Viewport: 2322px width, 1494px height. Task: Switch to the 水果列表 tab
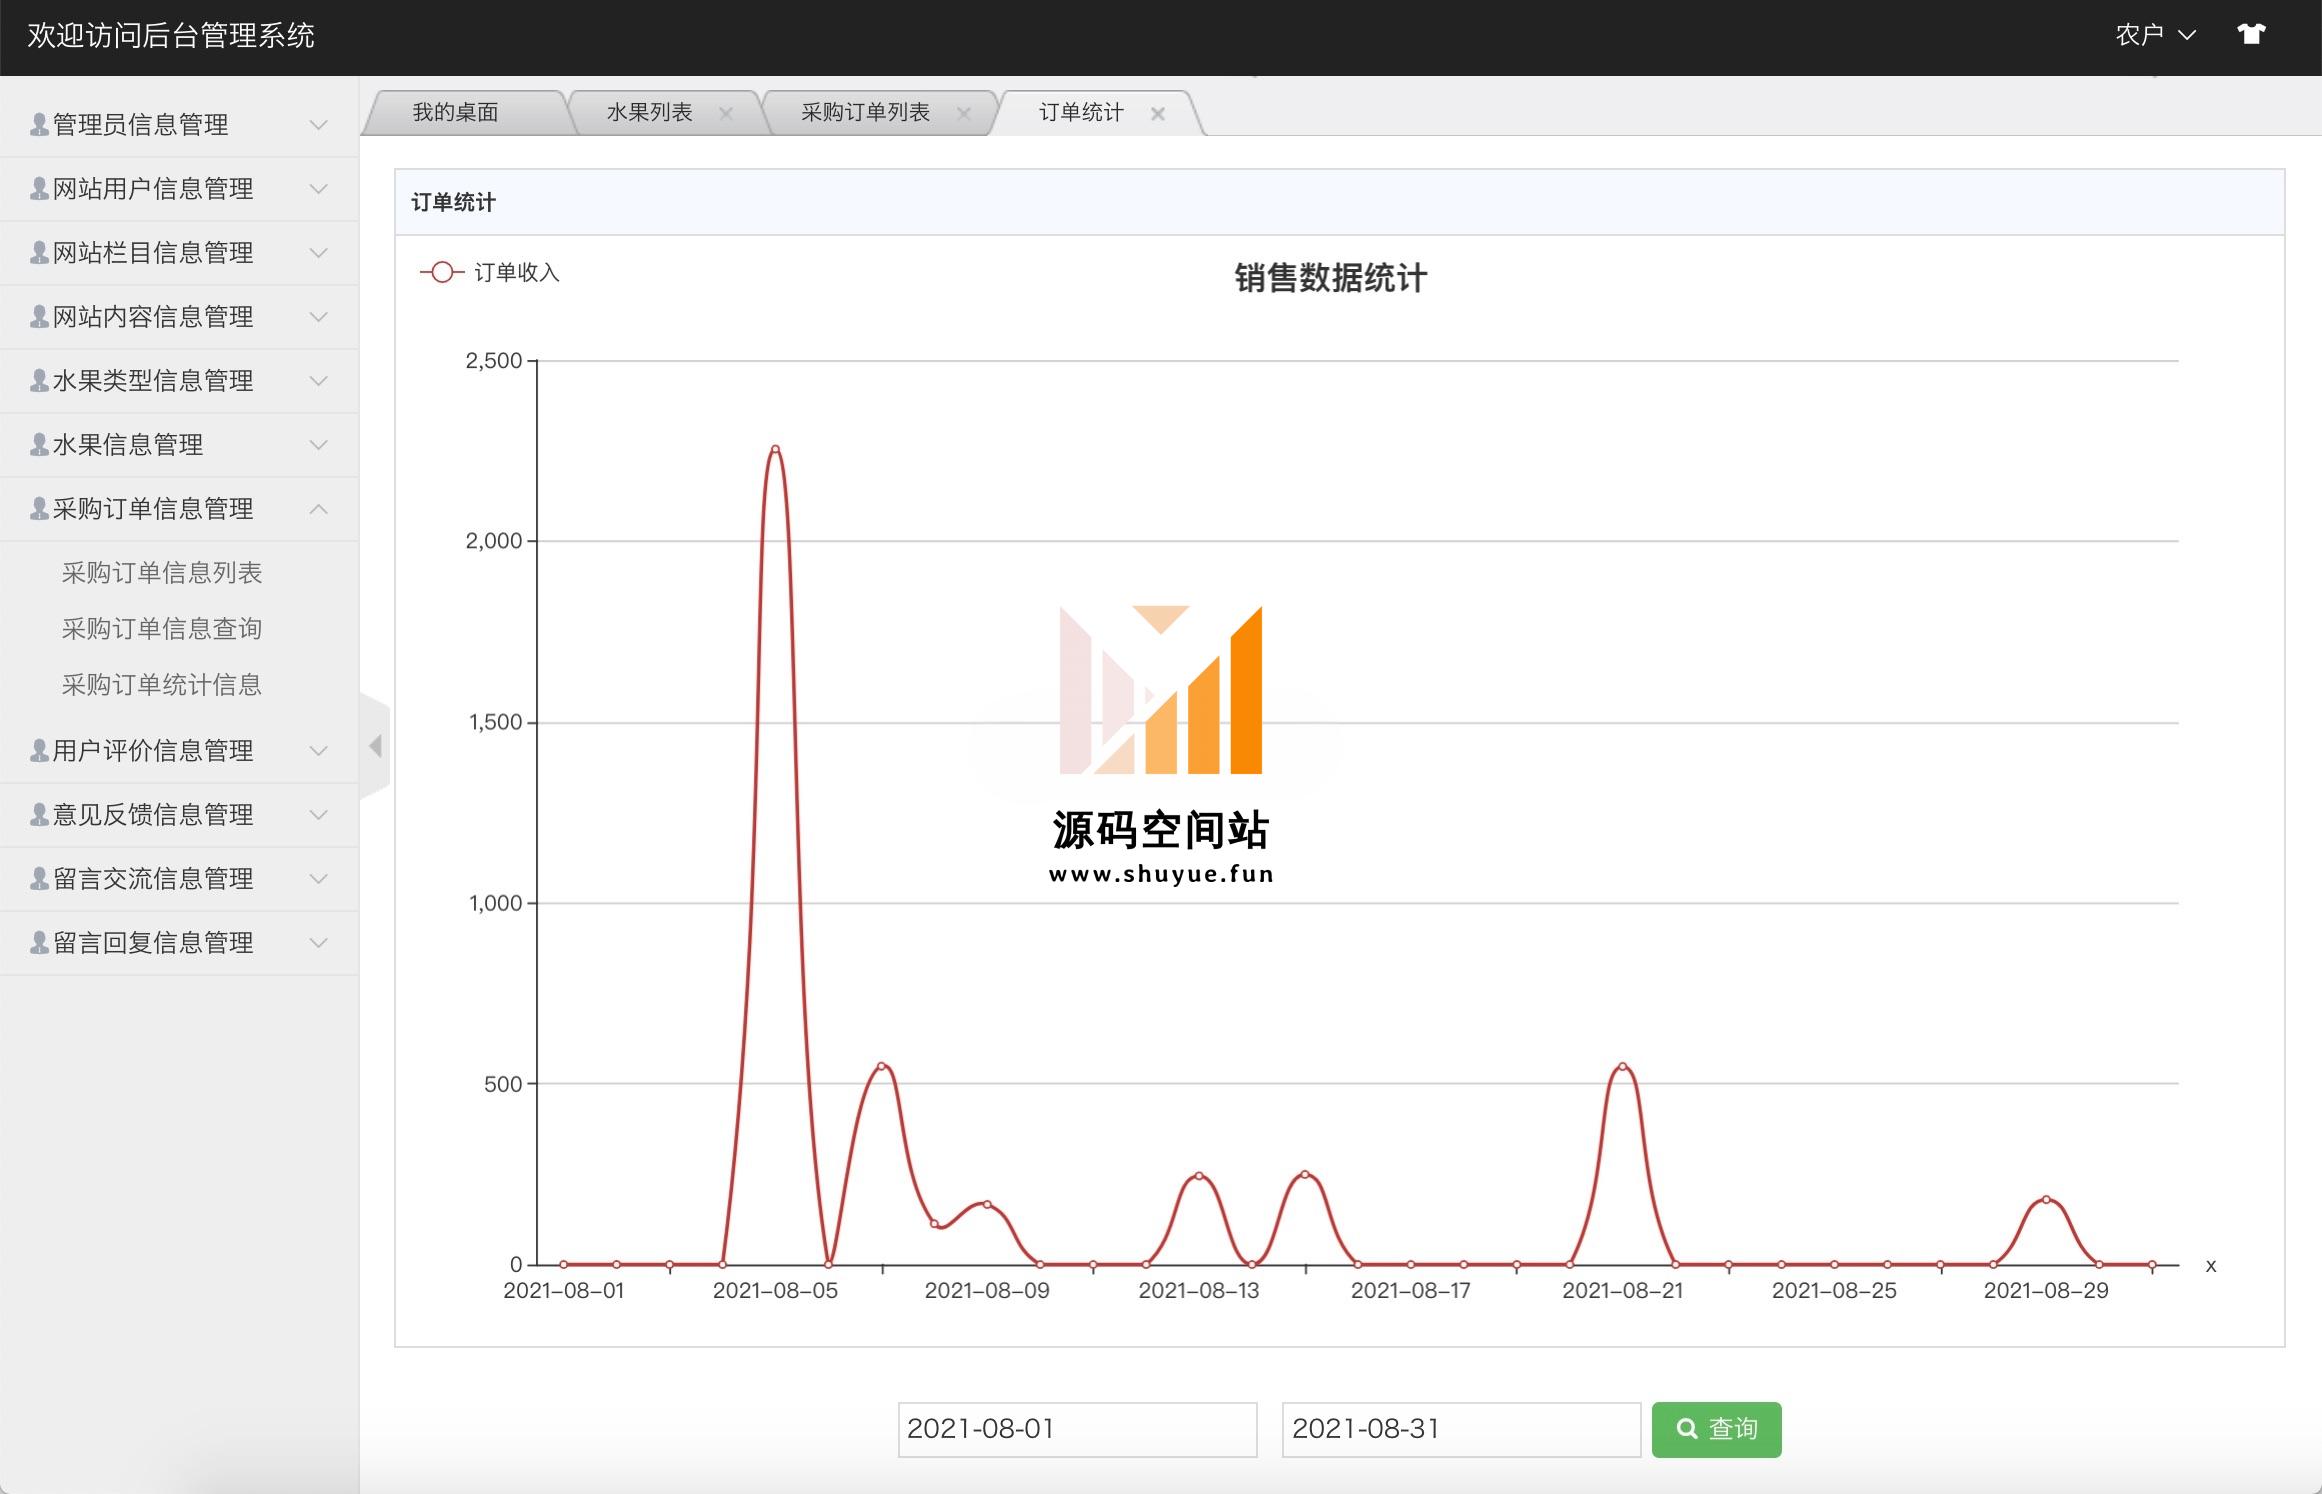(x=649, y=113)
